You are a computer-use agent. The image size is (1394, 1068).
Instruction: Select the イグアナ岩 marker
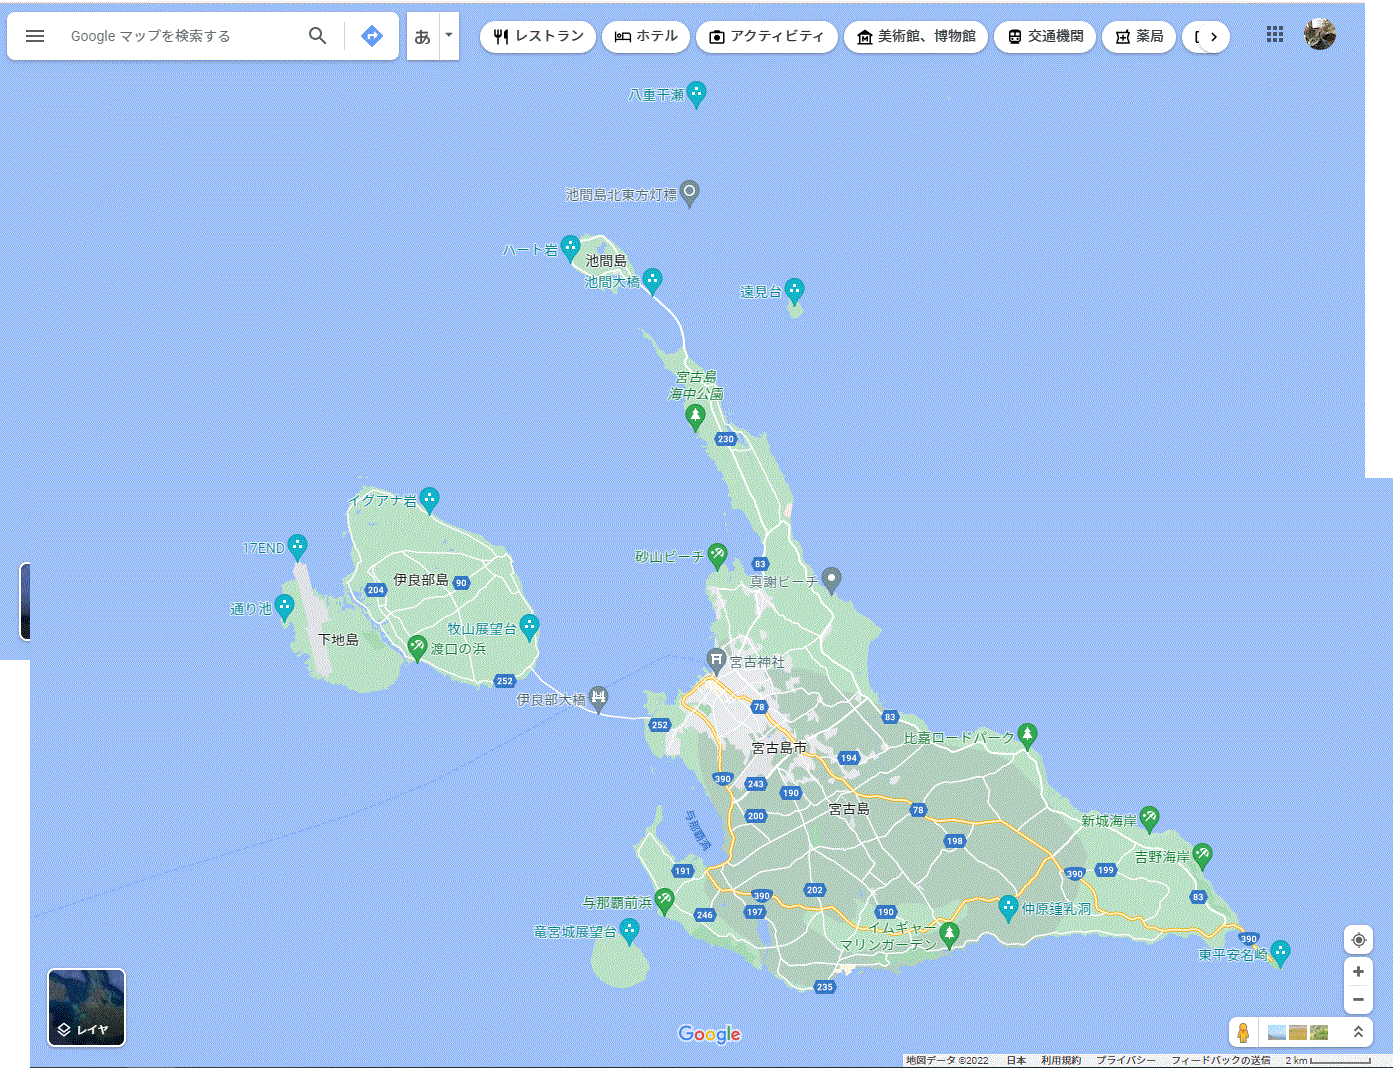pos(429,499)
